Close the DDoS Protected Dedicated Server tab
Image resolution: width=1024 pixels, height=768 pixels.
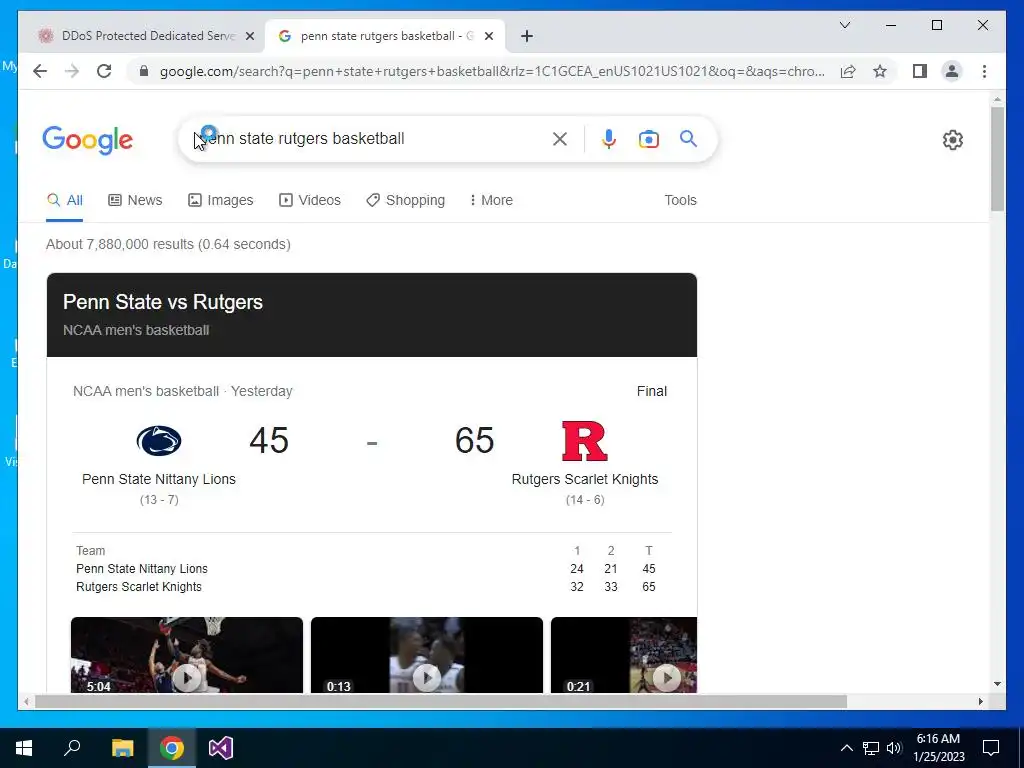(249, 36)
